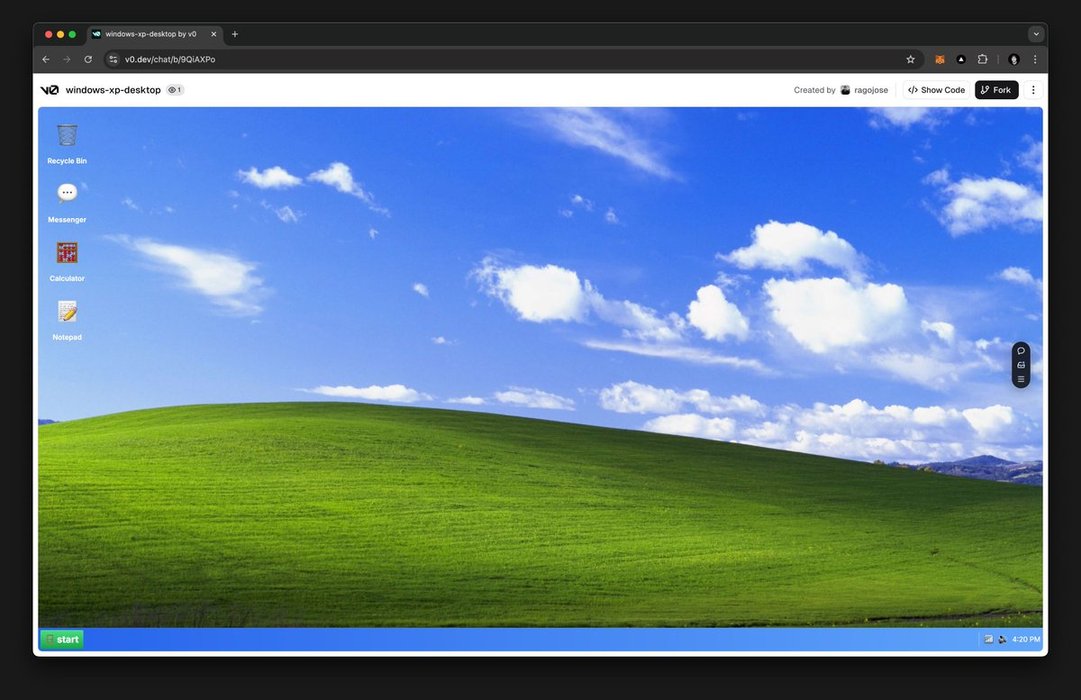This screenshot has width=1081, height=700.
Task: Open the Notepad desktop icon
Action: click(x=67, y=320)
